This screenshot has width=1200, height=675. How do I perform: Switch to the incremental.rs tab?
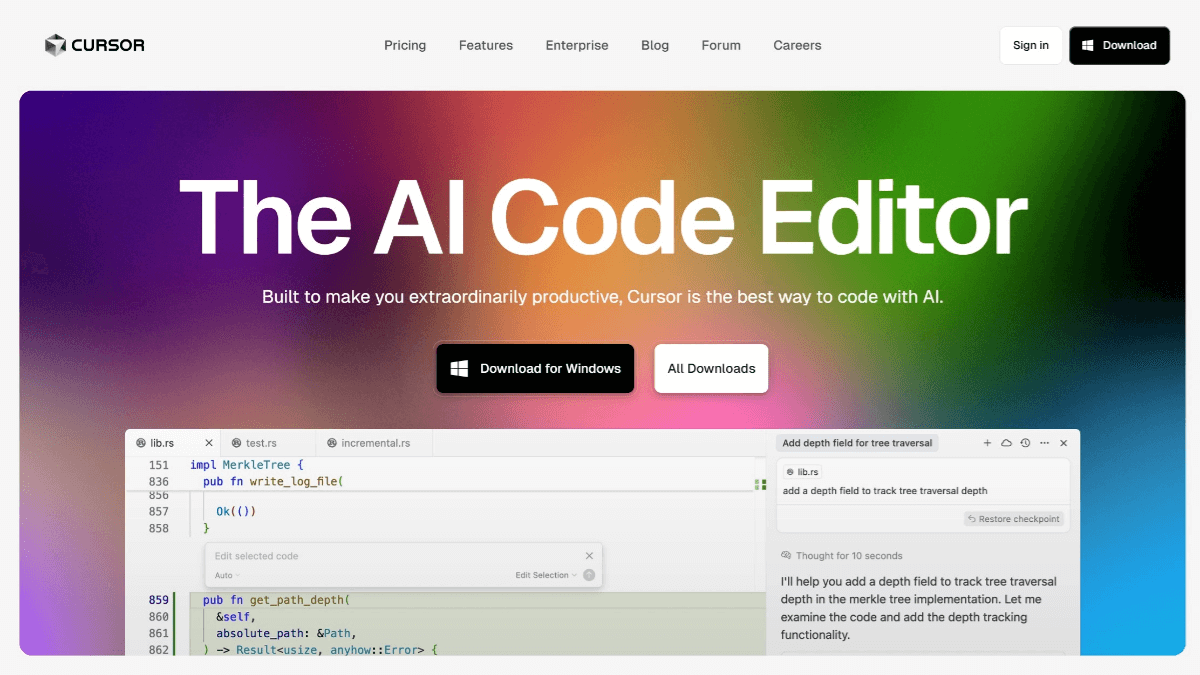point(374,443)
